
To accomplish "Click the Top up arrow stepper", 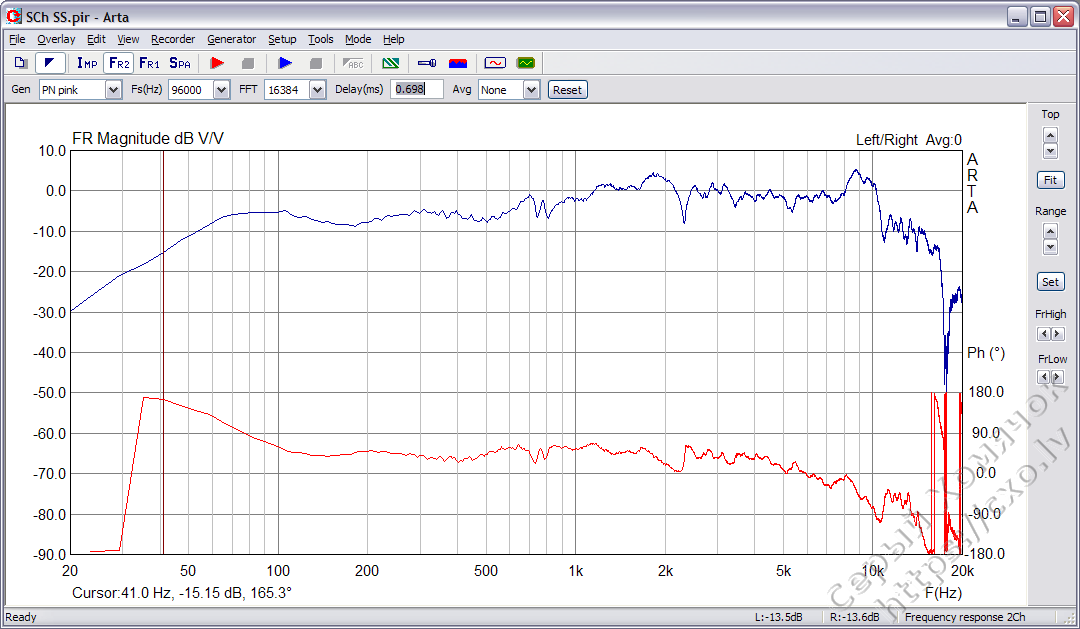I will [1050, 133].
